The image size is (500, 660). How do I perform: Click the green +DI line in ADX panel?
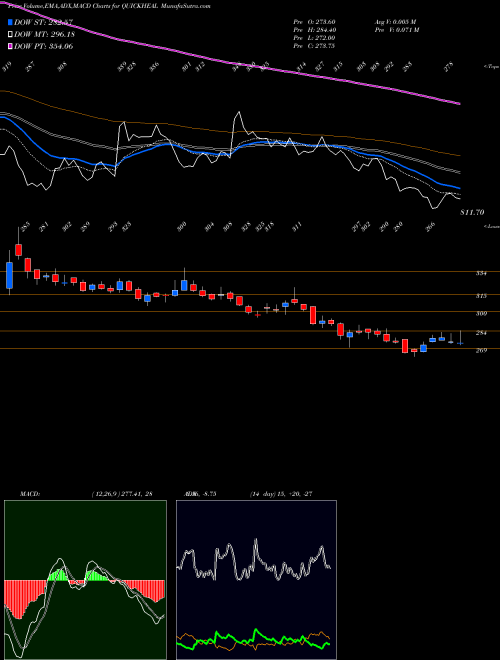point(253,639)
